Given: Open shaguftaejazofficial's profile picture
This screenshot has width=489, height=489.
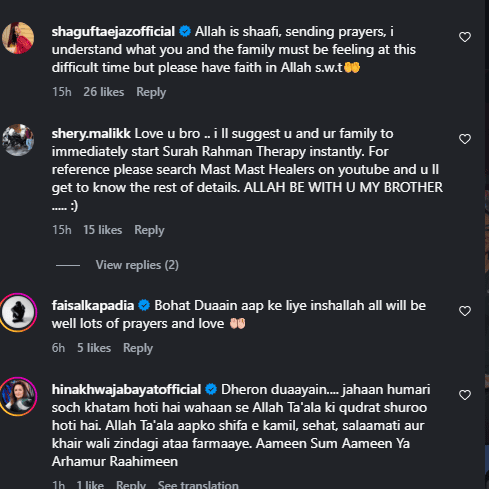Looking at the screenshot, I should [18, 38].
